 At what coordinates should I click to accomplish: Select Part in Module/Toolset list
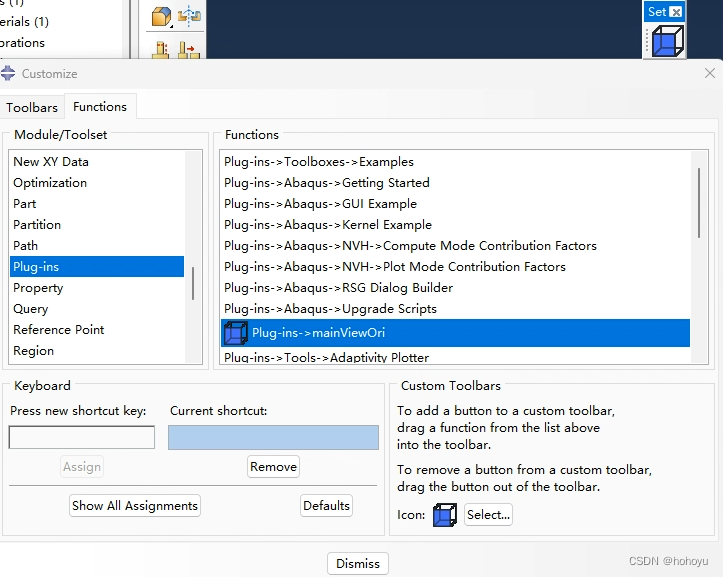(97, 204)
